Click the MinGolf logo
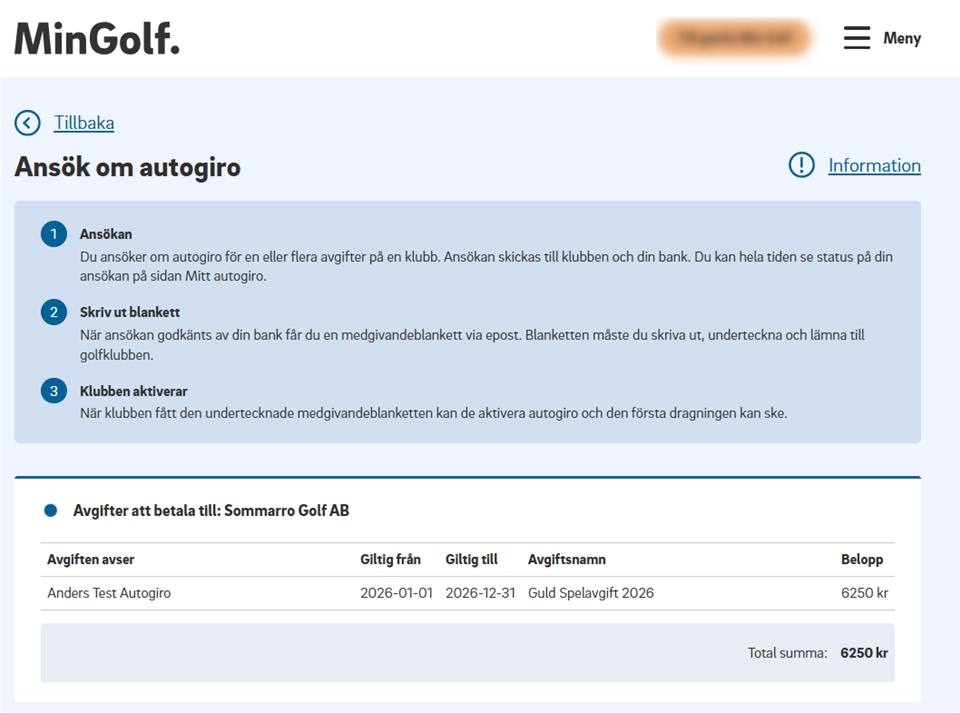 pyautogui.click(x=97, y=38)
